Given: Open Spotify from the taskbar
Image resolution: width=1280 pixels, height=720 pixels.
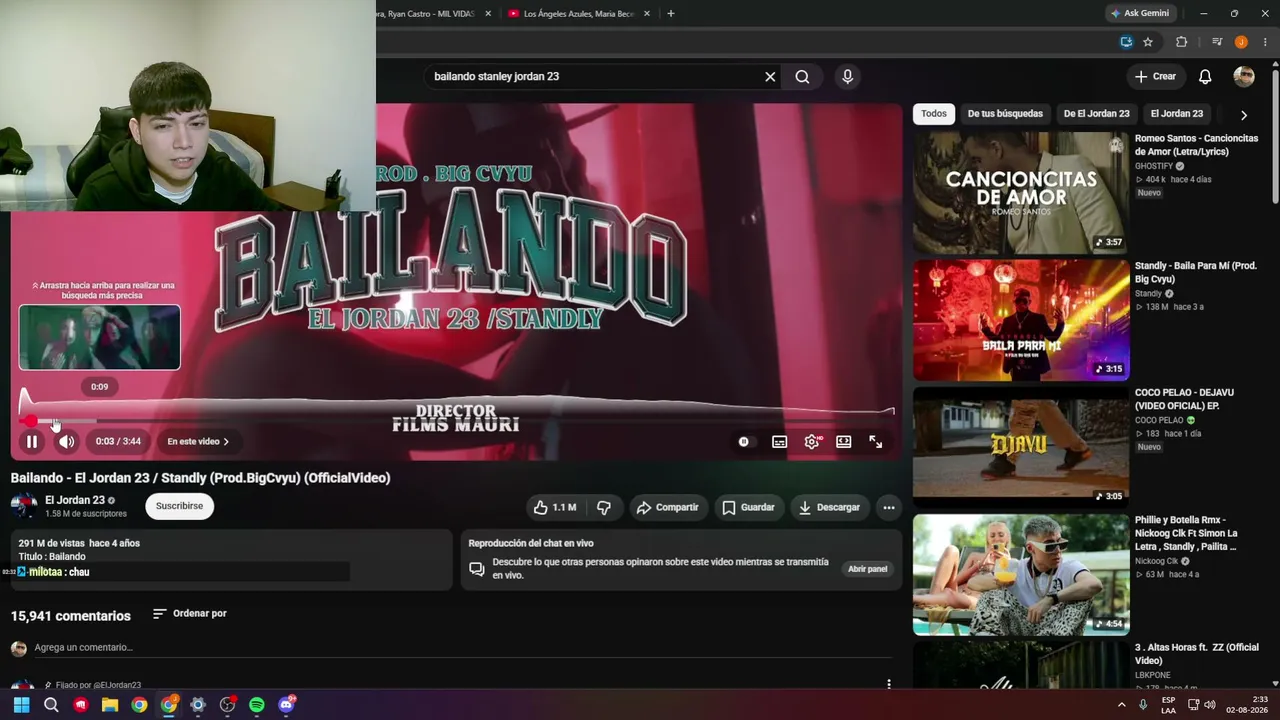Looking at the screenshot, I should tap(257, 705).
